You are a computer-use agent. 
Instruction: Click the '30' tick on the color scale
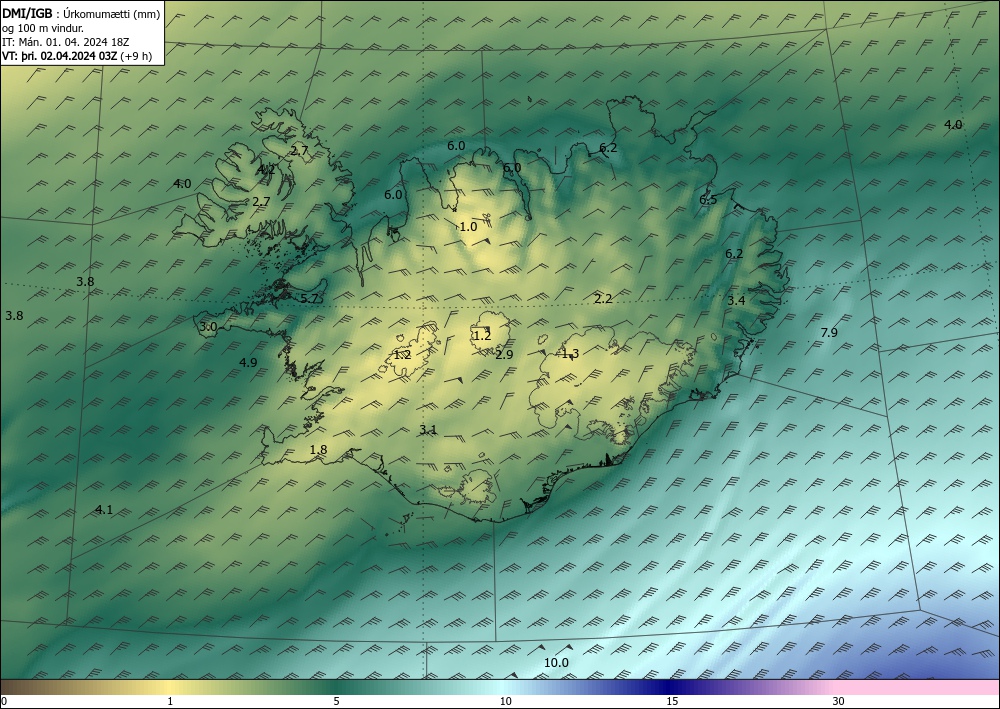click(x=838, y=702)
